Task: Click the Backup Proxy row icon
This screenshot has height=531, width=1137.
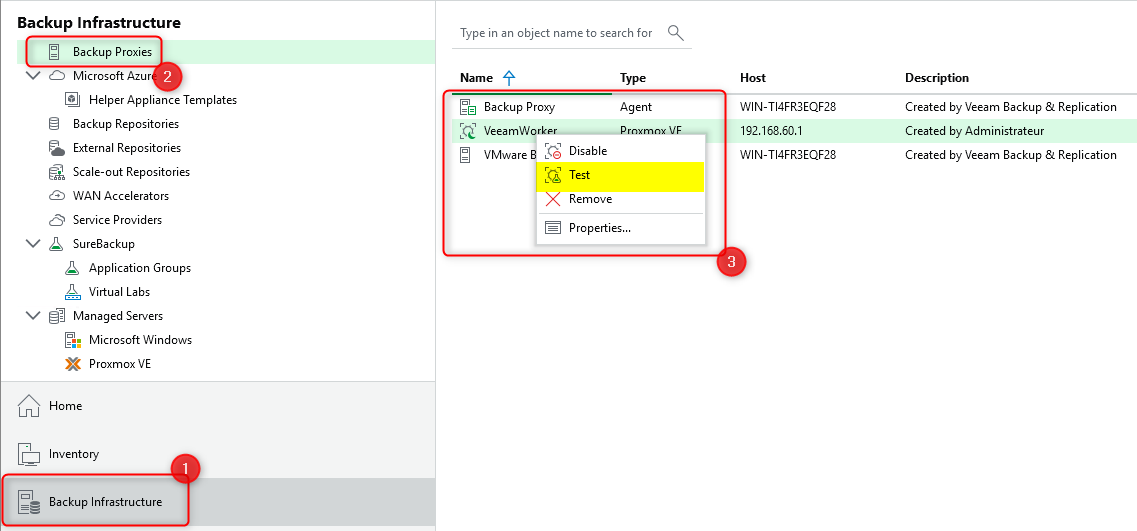Action: click(468, 107)
